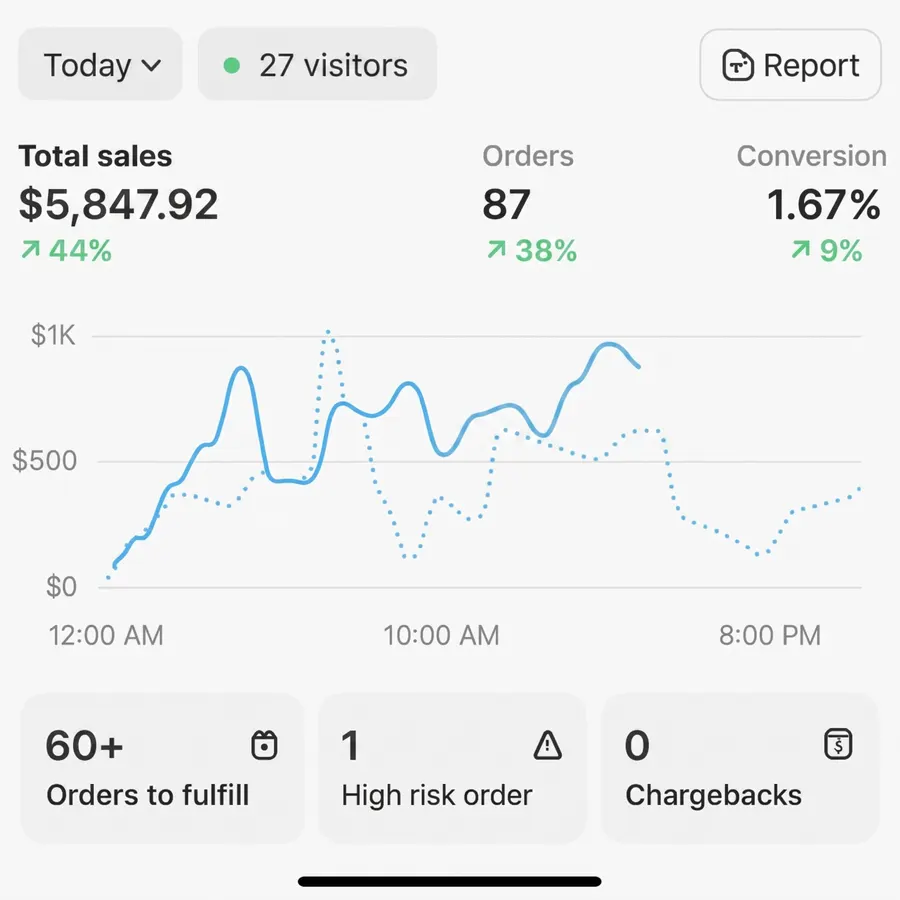
Task: Select the Total sales metric
Action: 118,203
